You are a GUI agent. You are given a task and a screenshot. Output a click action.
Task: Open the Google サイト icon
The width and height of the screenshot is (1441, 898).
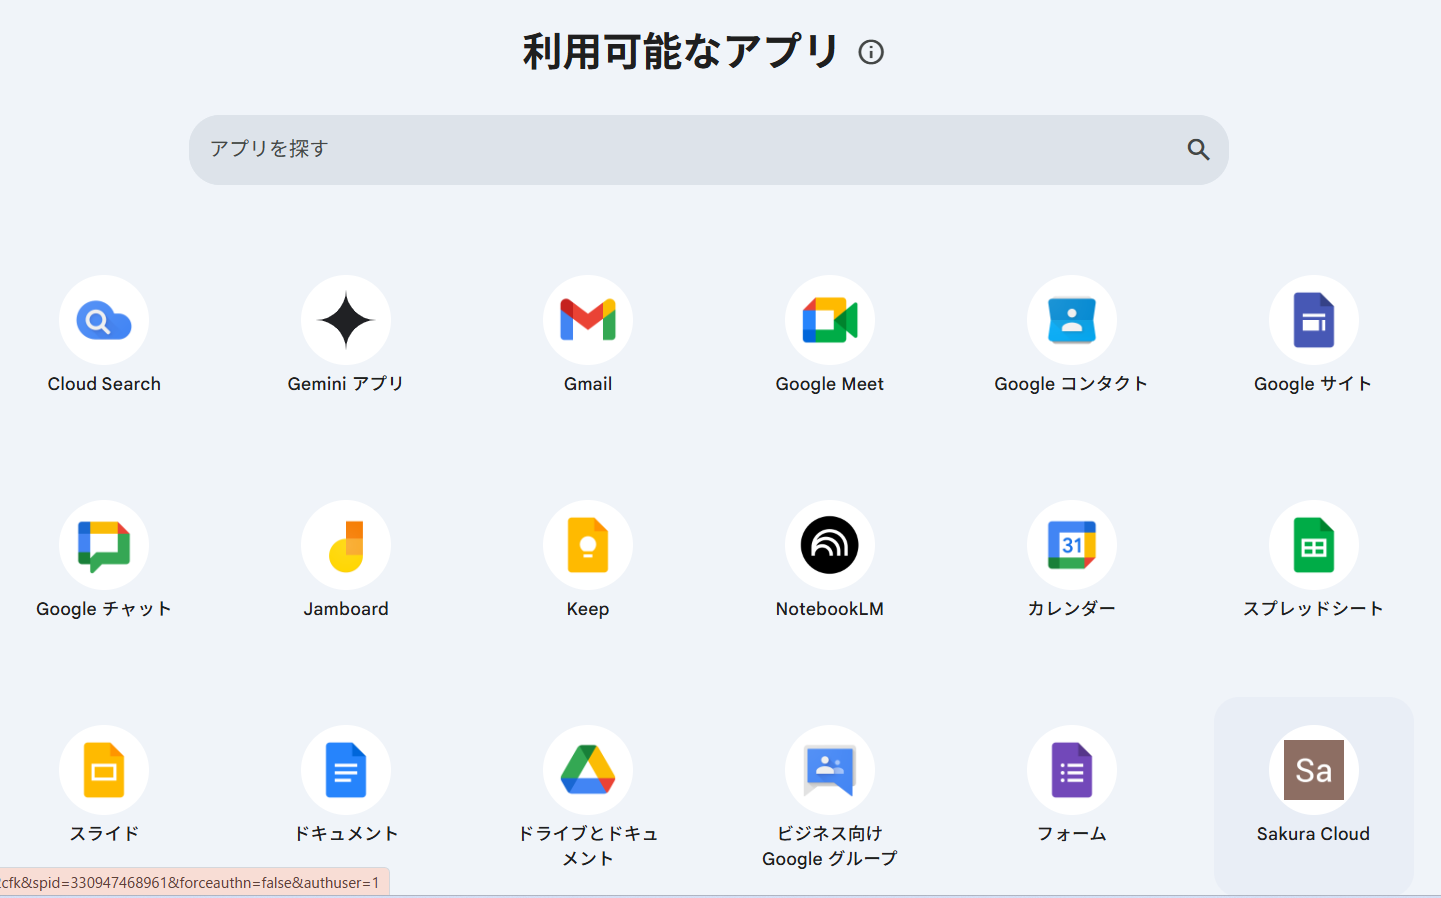click(x=1314, y=320)
